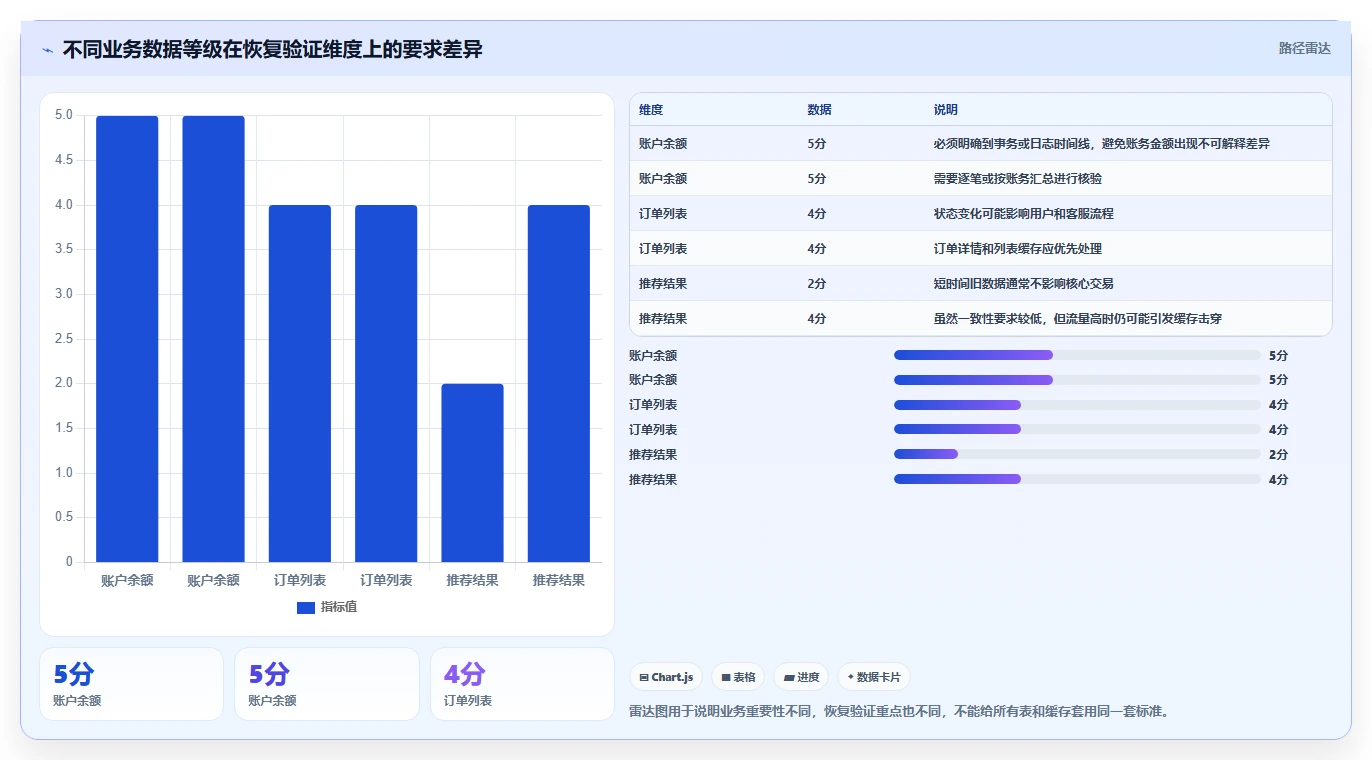
Task: Select the cell 订单详情和列表缓存应优先处理
Action: (x=1018, y=249)
